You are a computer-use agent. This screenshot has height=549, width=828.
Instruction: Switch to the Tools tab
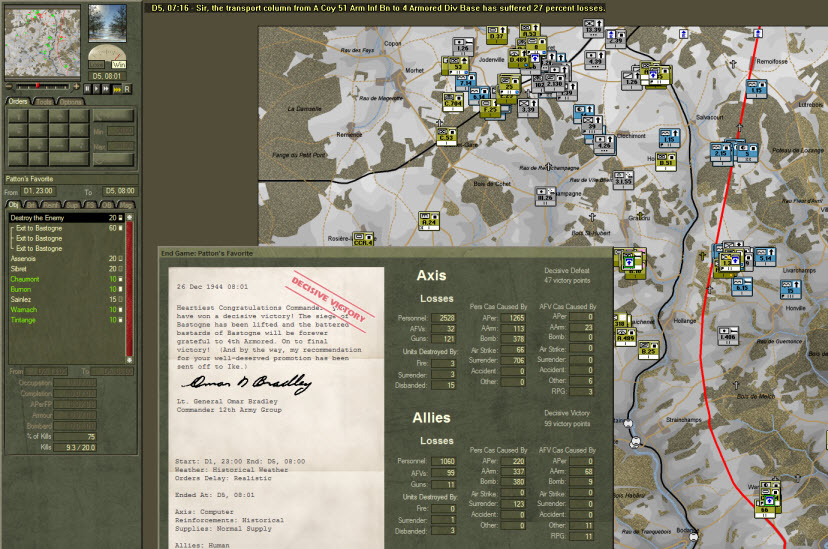pyautogui.click(x=44, y=102)
